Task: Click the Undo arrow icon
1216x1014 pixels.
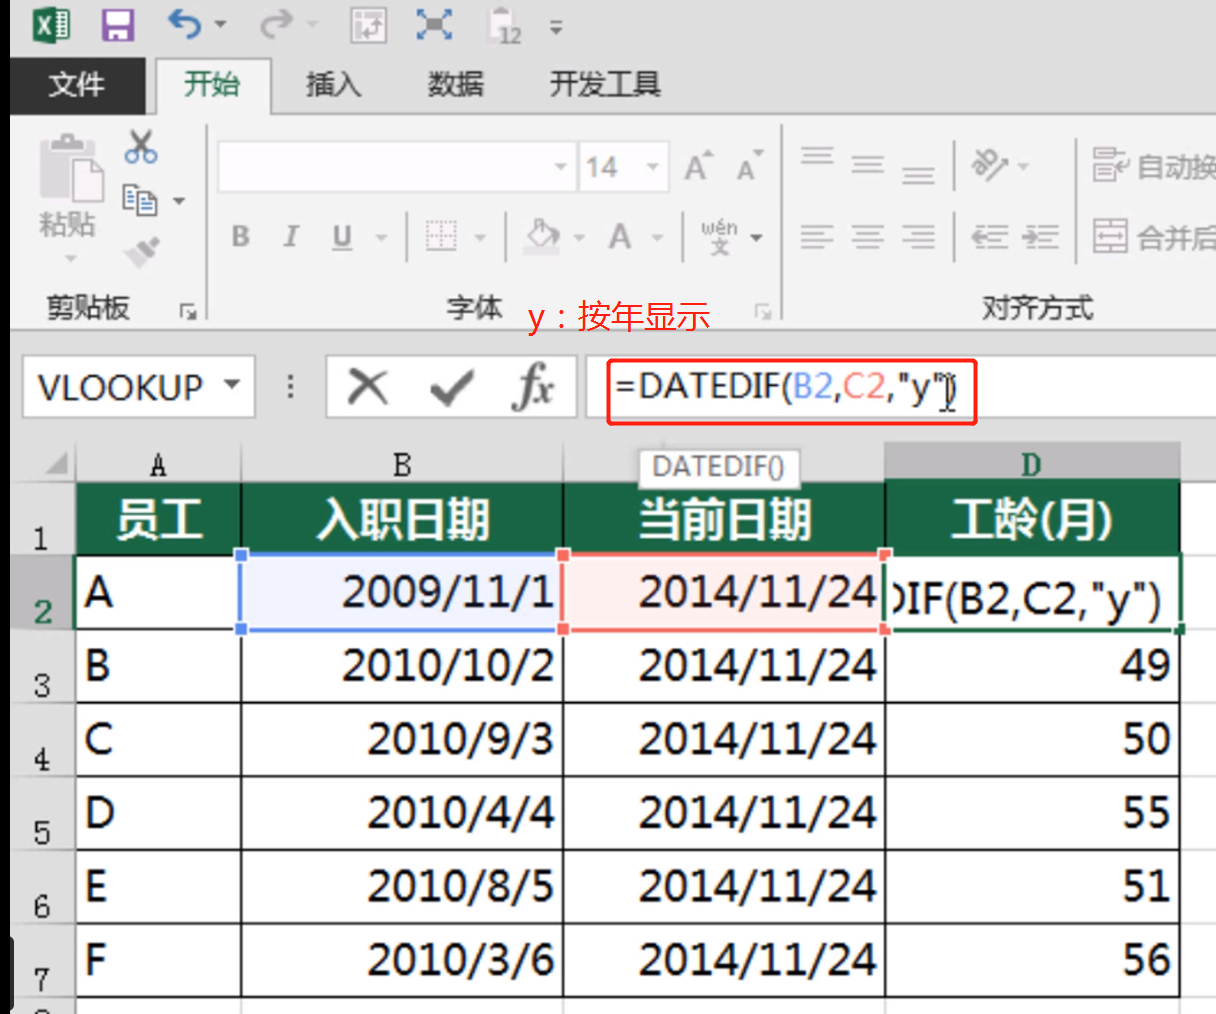Action: click(184, 24)
